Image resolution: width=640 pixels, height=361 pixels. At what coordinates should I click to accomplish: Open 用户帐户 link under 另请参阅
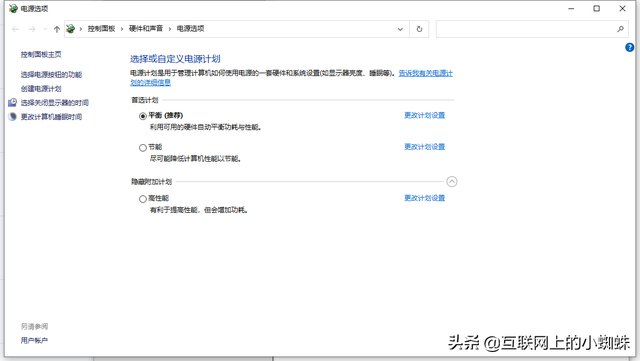click(x=34, y=340)
